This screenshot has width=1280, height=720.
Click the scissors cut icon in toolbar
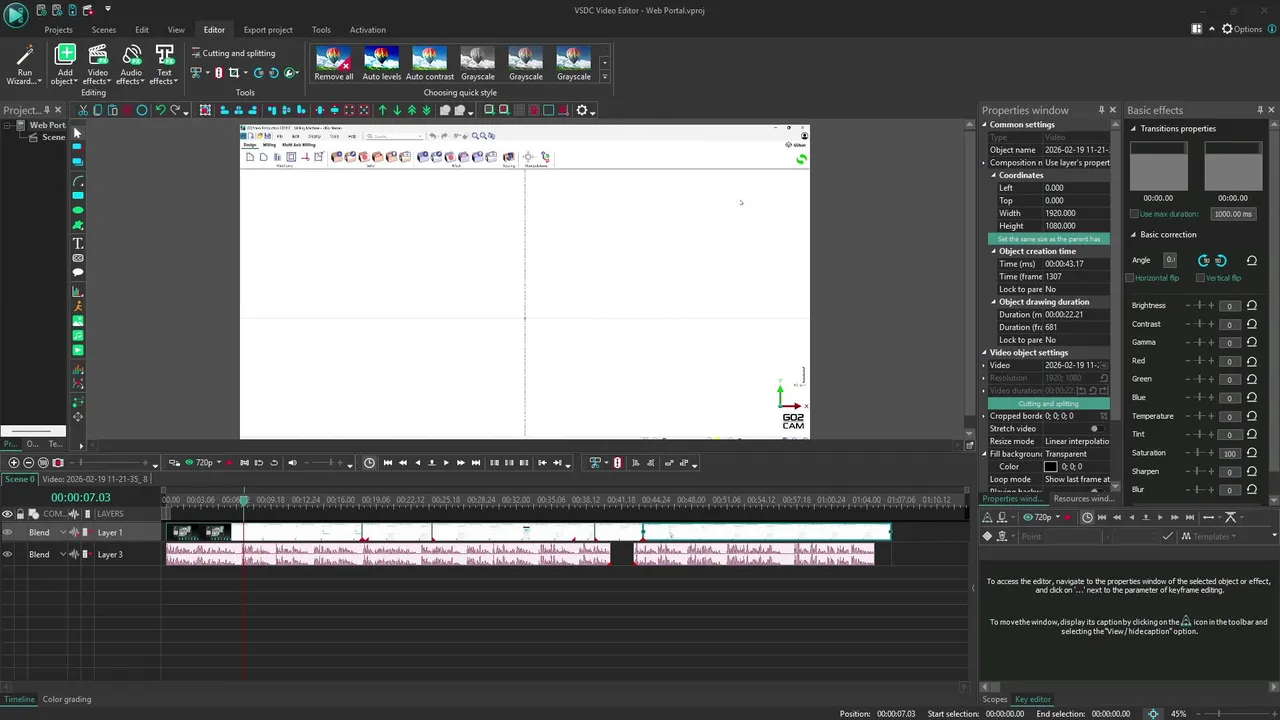[x=84, y=110]
